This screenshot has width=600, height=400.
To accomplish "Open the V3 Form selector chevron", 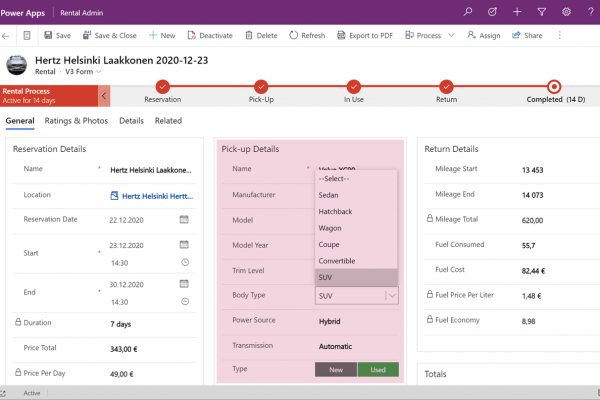I will pos(99,72).
